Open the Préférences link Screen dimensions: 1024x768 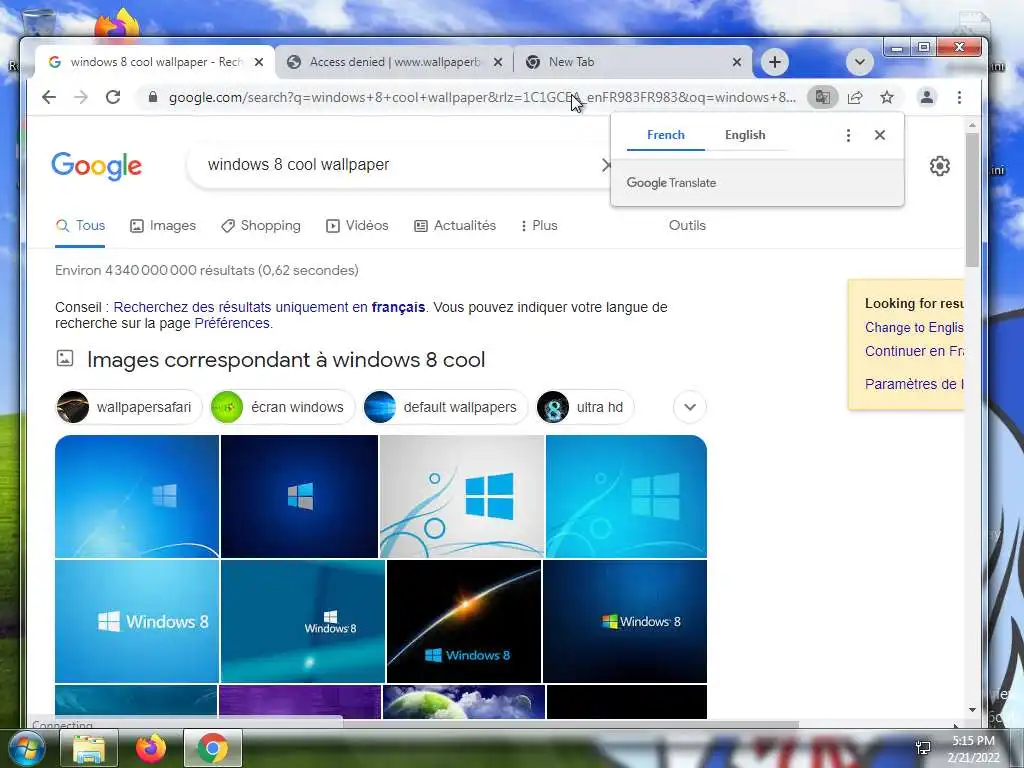(232, 324)
